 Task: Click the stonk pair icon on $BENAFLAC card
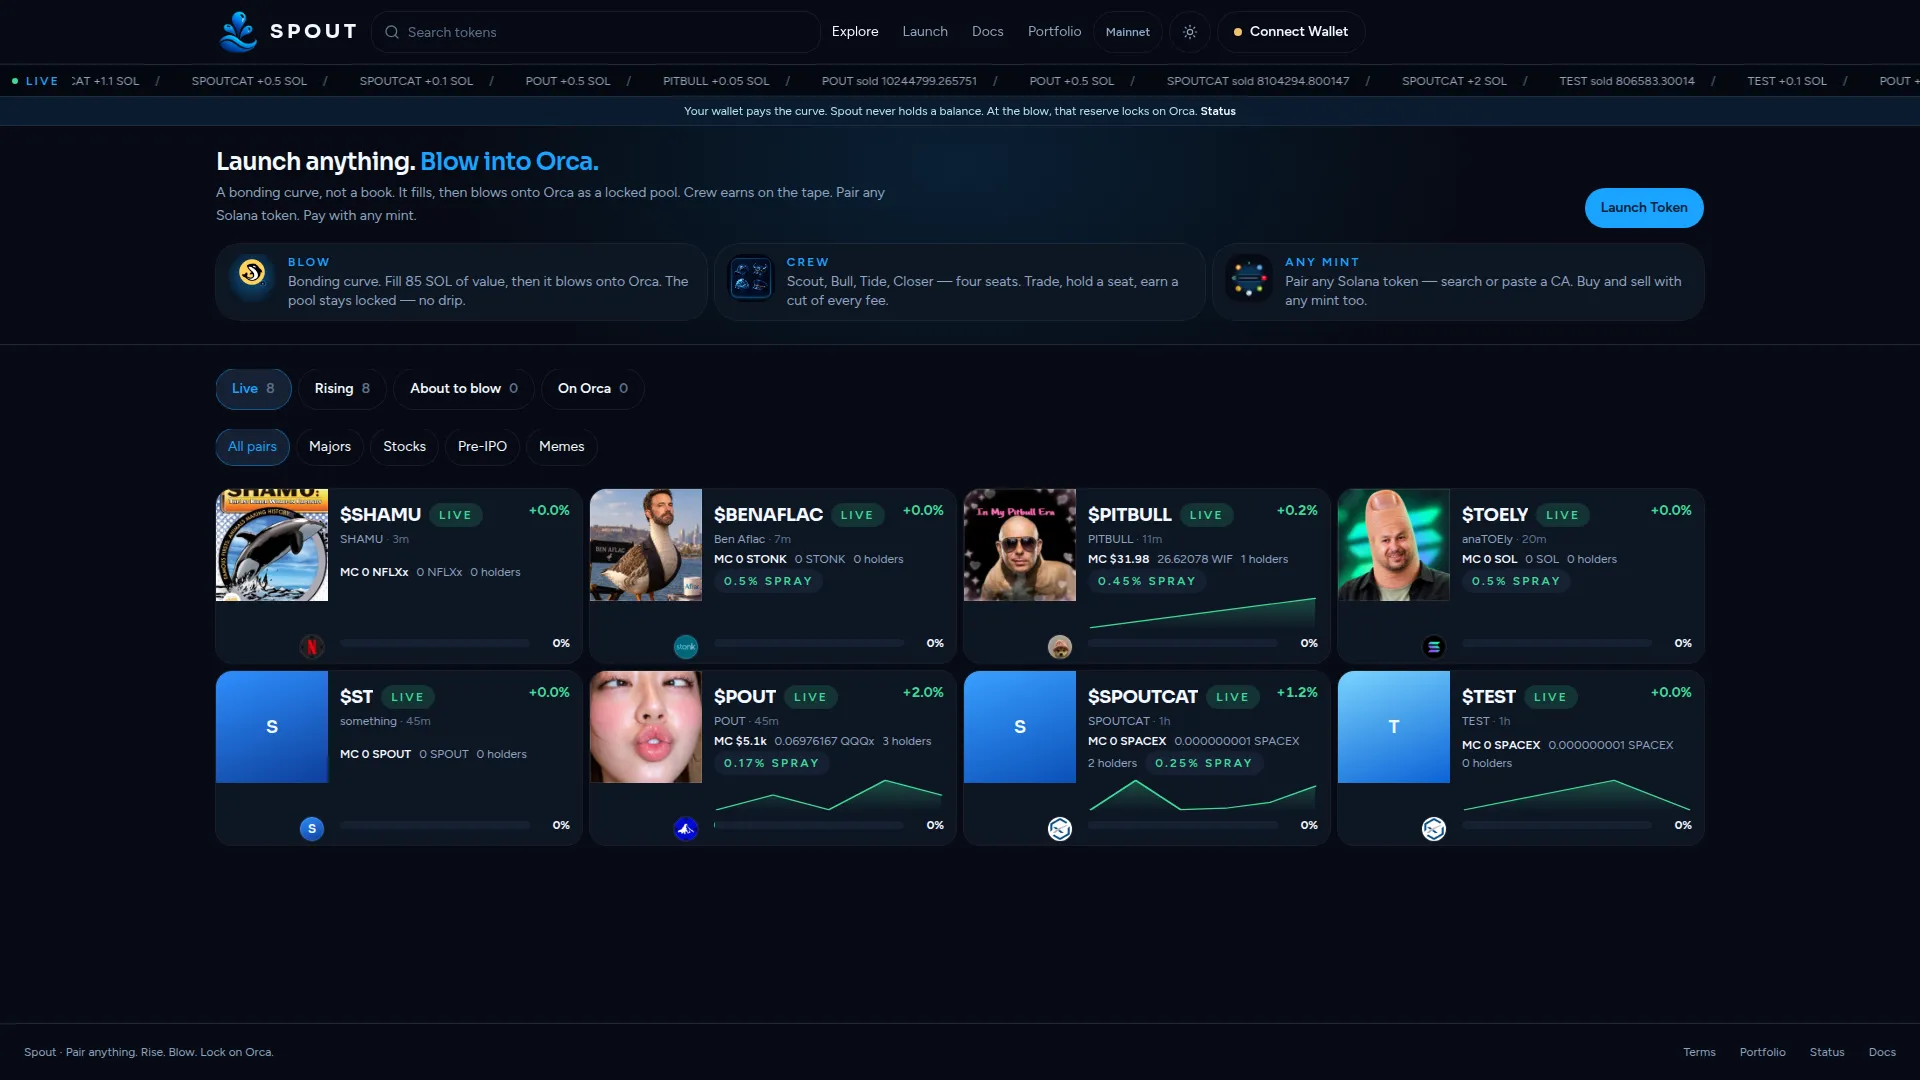click(x=686, y=647)
